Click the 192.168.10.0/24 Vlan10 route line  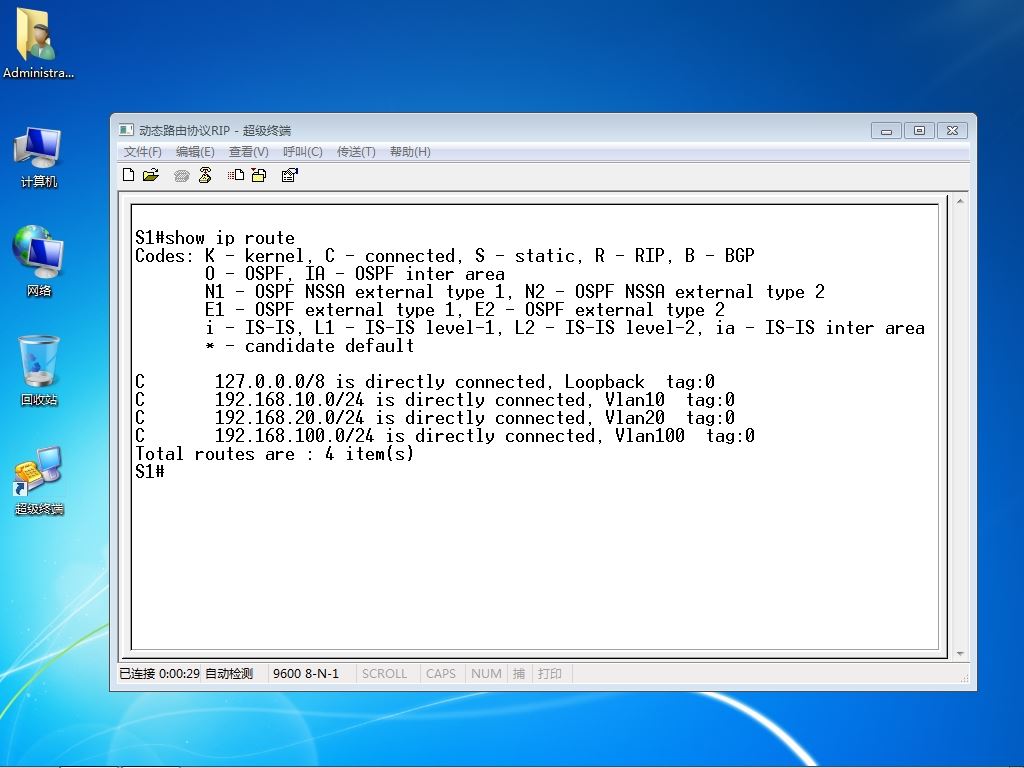pyautogui.click(x=435, y=400)
